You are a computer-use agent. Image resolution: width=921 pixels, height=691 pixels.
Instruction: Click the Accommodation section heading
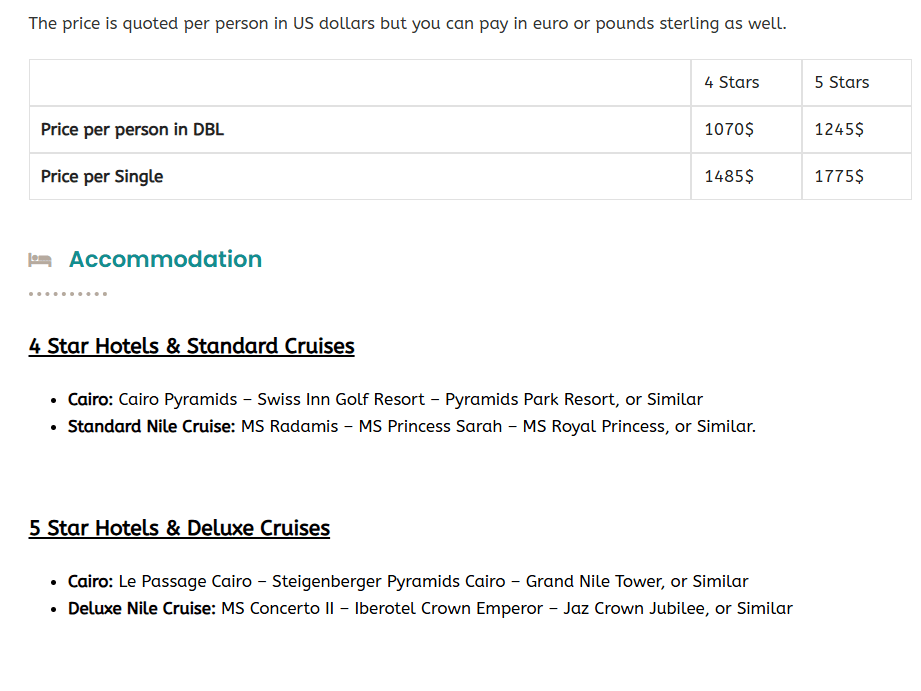(165, 259)
